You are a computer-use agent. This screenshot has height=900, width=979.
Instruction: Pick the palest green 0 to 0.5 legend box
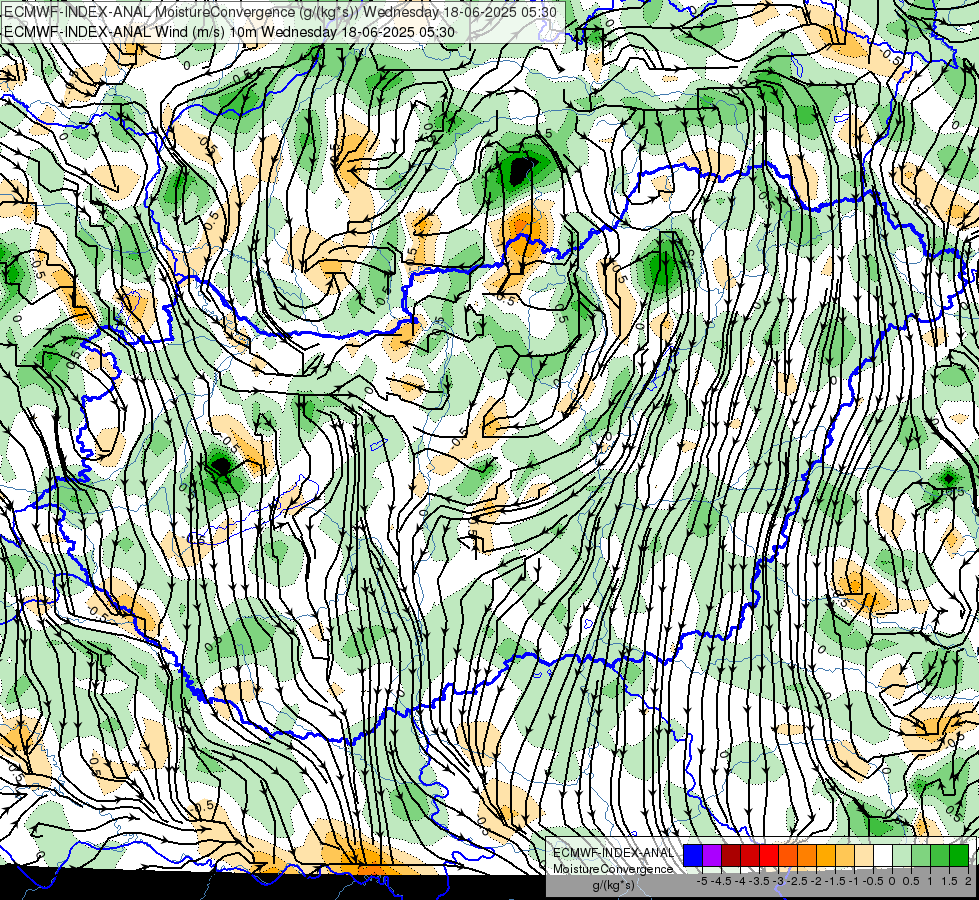902,855
